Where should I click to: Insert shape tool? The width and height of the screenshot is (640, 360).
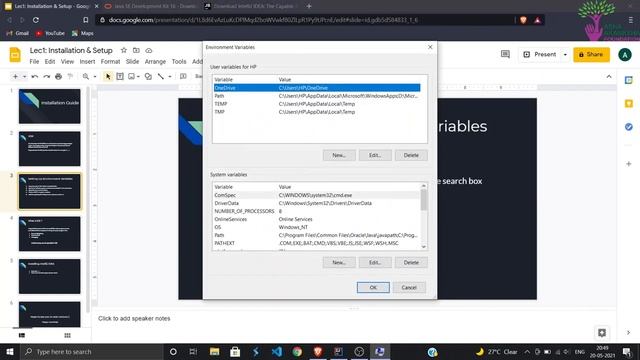148,76
